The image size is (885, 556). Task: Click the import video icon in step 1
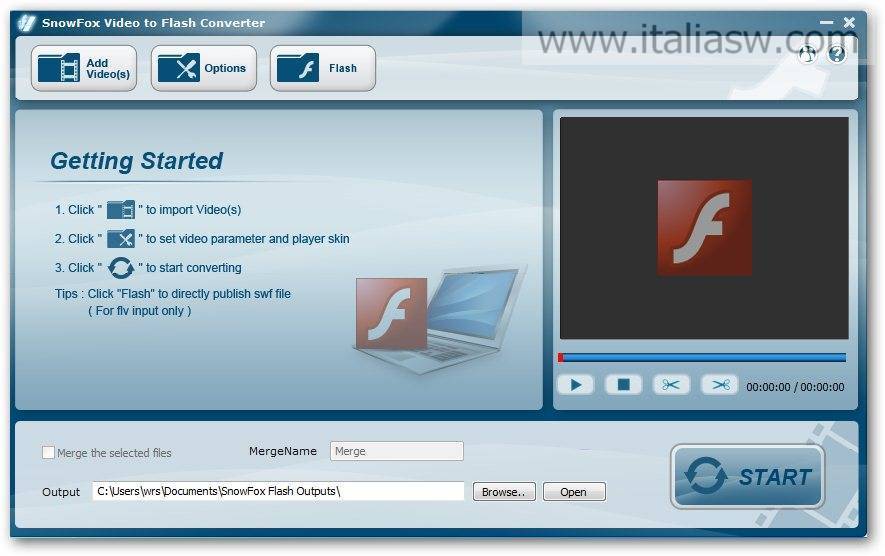(x=121, y=209)
